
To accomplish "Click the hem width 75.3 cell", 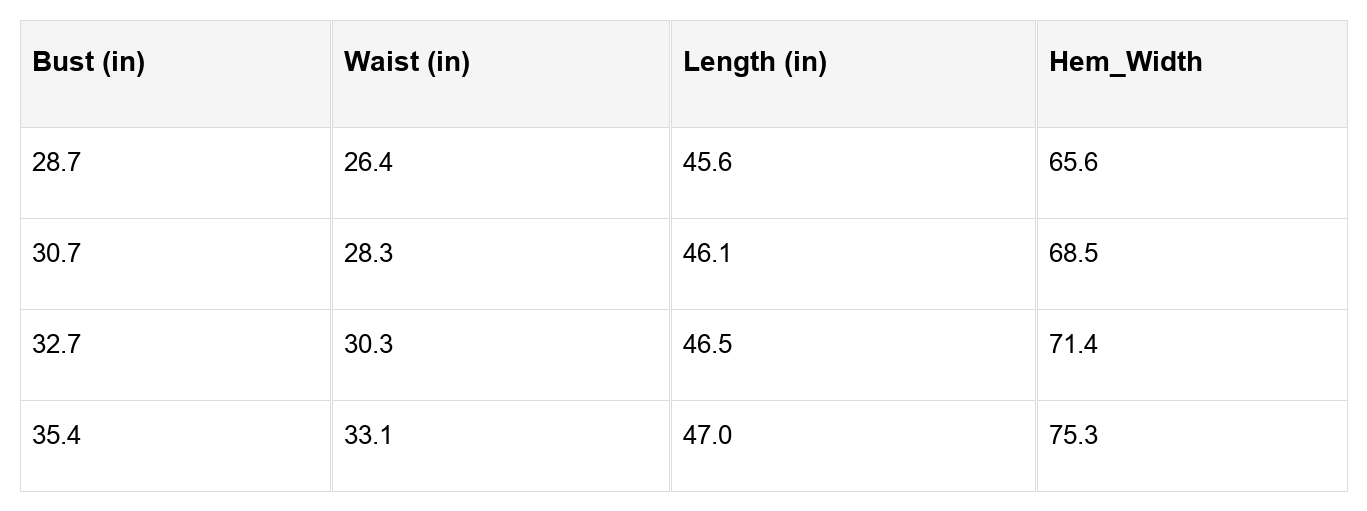I will (1073, 436).
